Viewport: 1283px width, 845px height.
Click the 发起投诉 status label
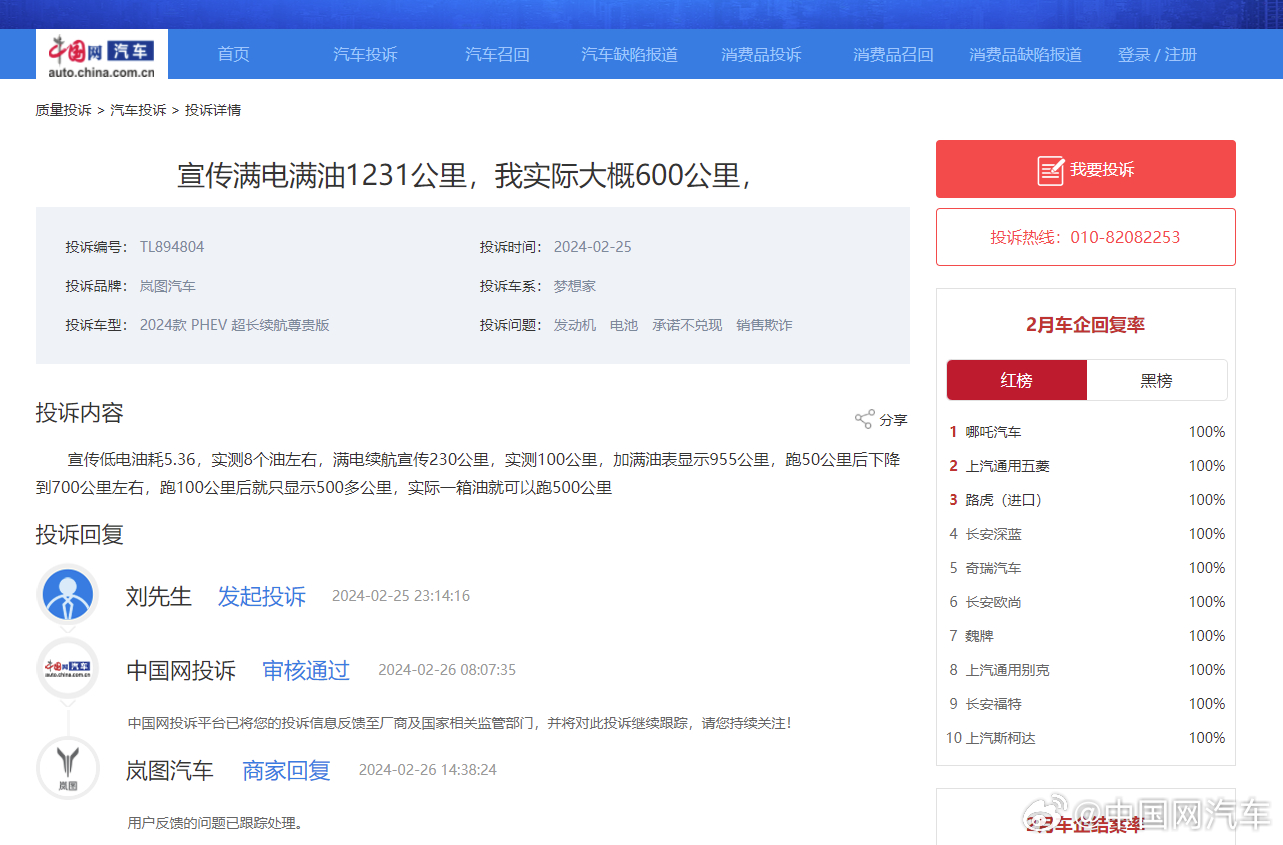pyautogui.click(x=262, y=596)
